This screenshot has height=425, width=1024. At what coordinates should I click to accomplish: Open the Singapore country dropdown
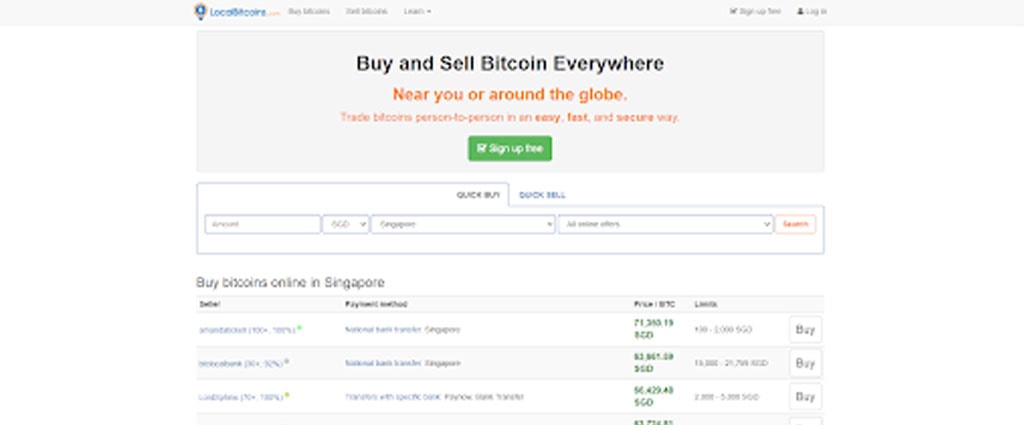pos(463,224)
